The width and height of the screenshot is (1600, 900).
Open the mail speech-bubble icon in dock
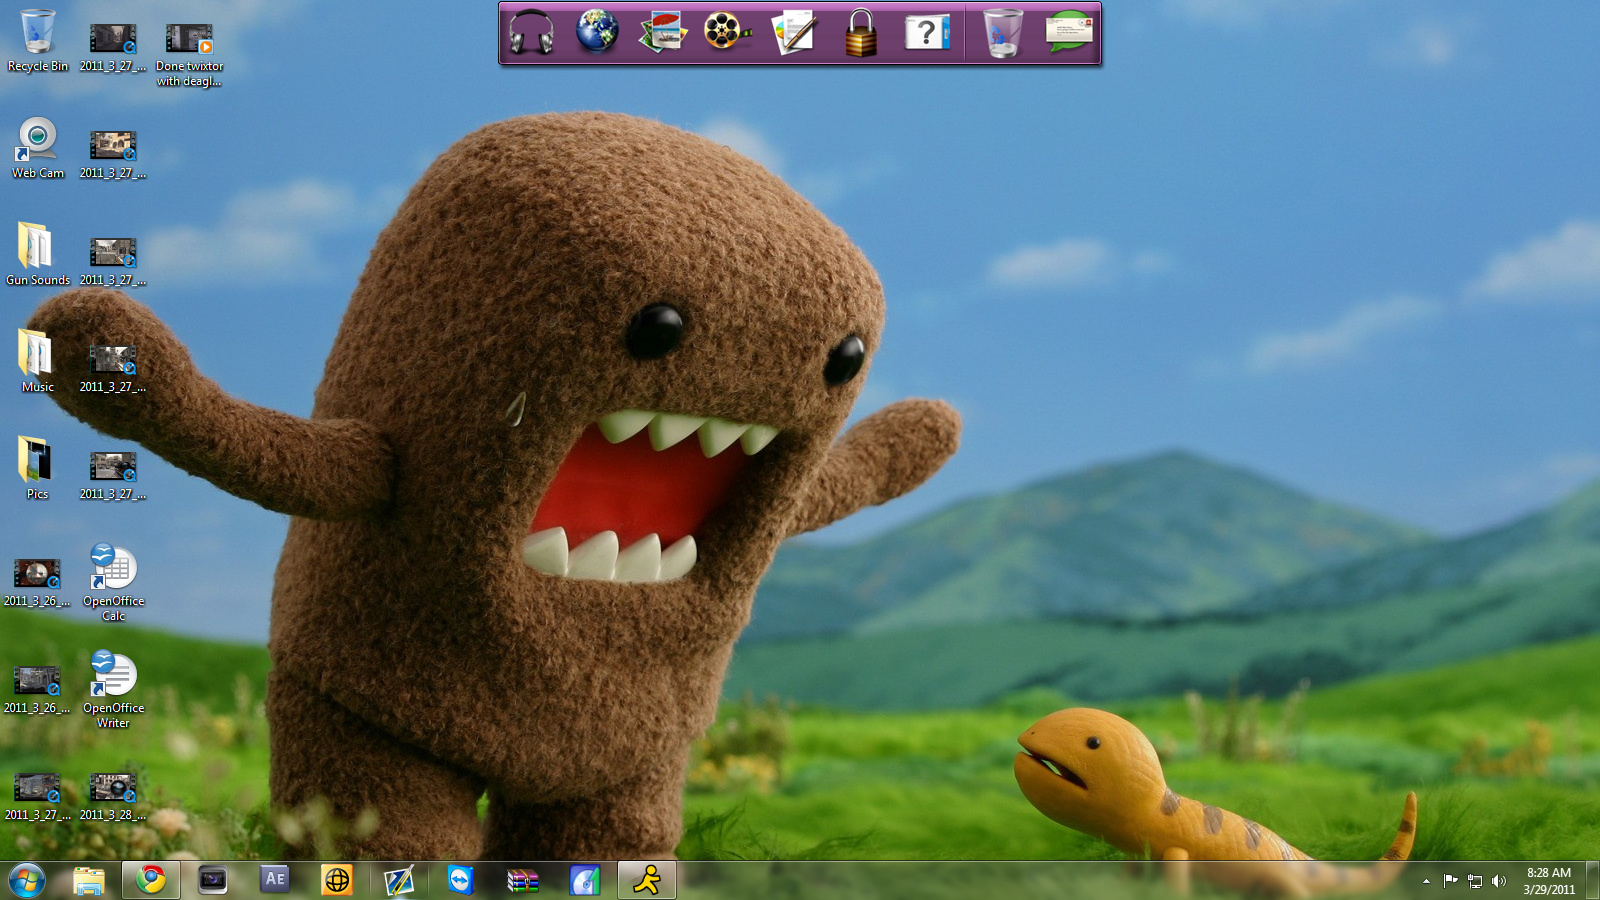[1069, 33]
